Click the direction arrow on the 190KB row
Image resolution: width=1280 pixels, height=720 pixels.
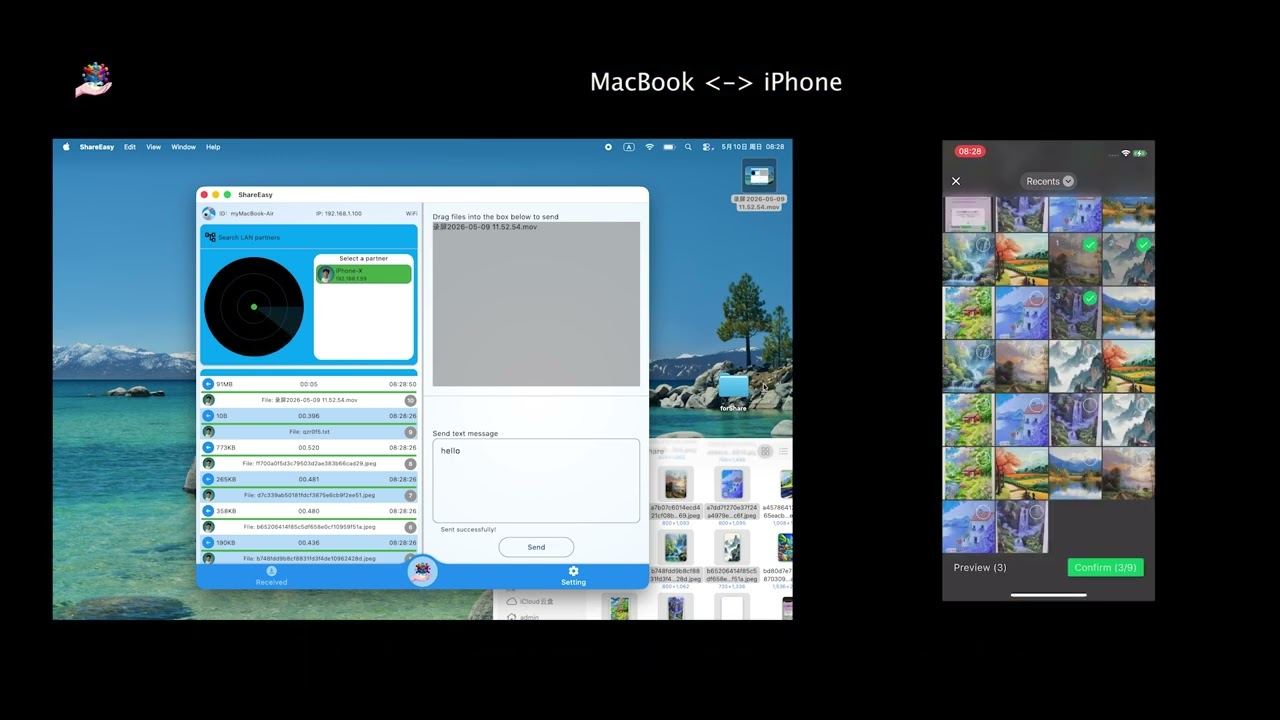coord(208,543)
